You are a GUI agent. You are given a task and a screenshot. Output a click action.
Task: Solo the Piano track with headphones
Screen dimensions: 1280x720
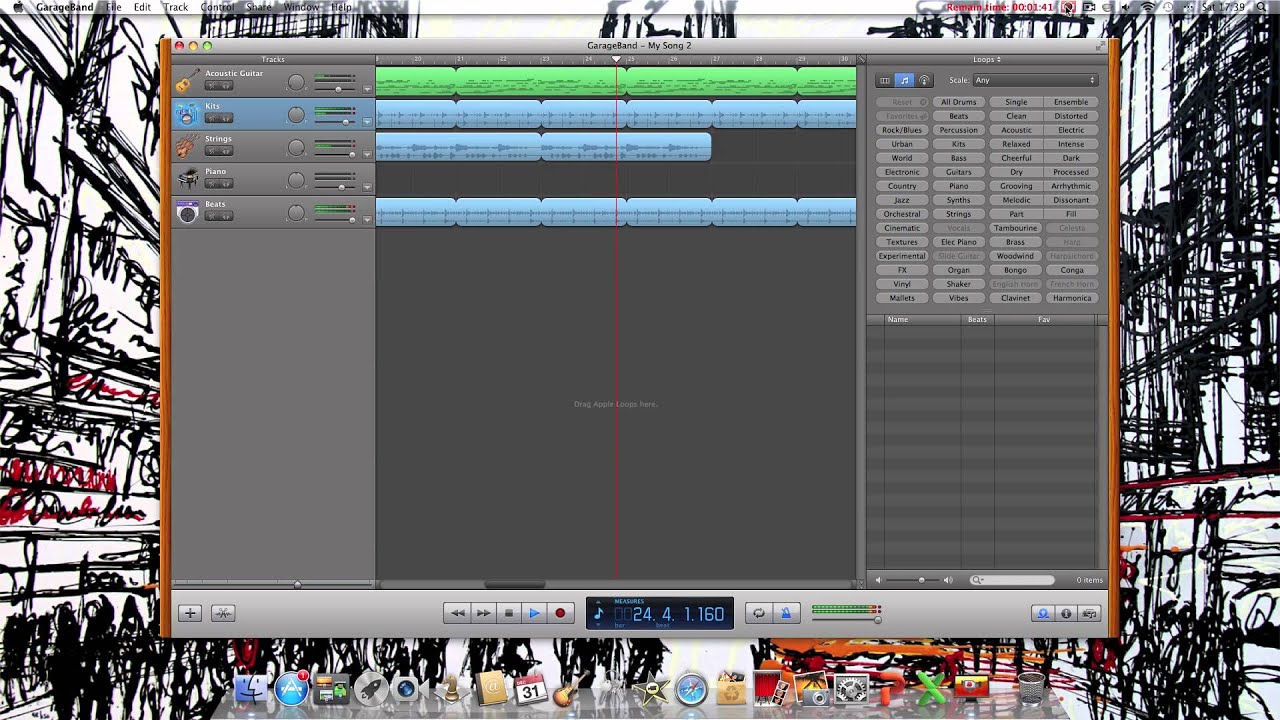click(x=225, y=184)
